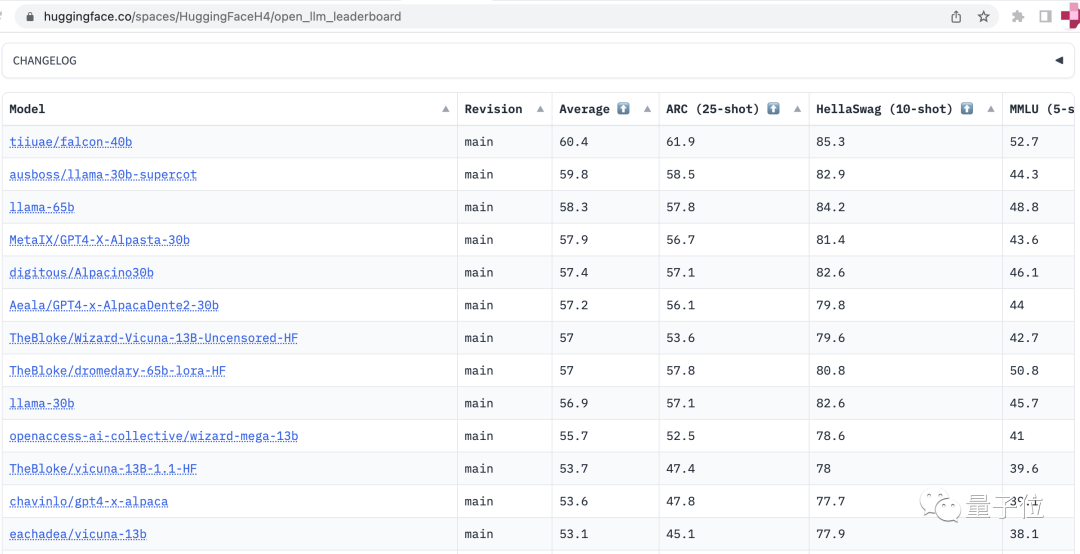Sort using the HellaSwag (10-shot) arrow
The width and height of the screenshot is (1080, 554).
click(990, 109)
